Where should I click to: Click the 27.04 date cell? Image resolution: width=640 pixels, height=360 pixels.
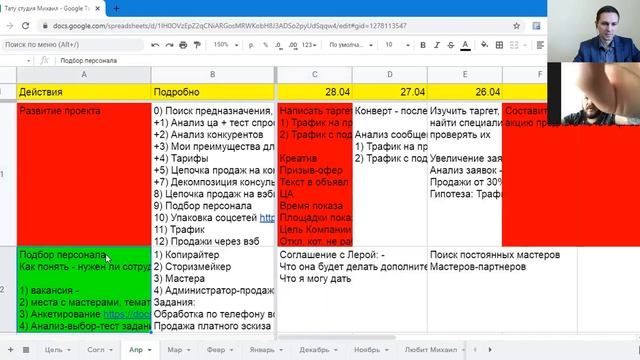click(390, 92)
